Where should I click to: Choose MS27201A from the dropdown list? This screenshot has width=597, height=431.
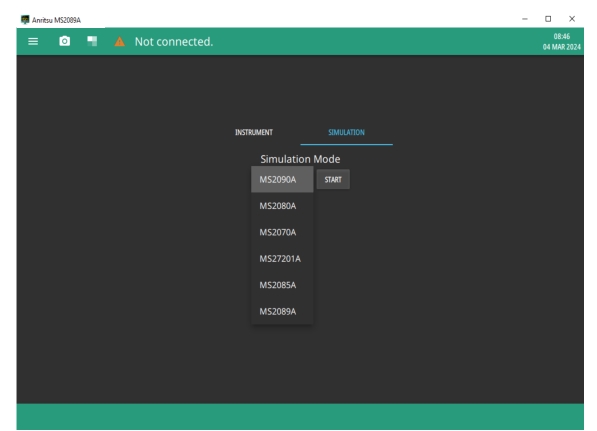(x=282, y=259)
